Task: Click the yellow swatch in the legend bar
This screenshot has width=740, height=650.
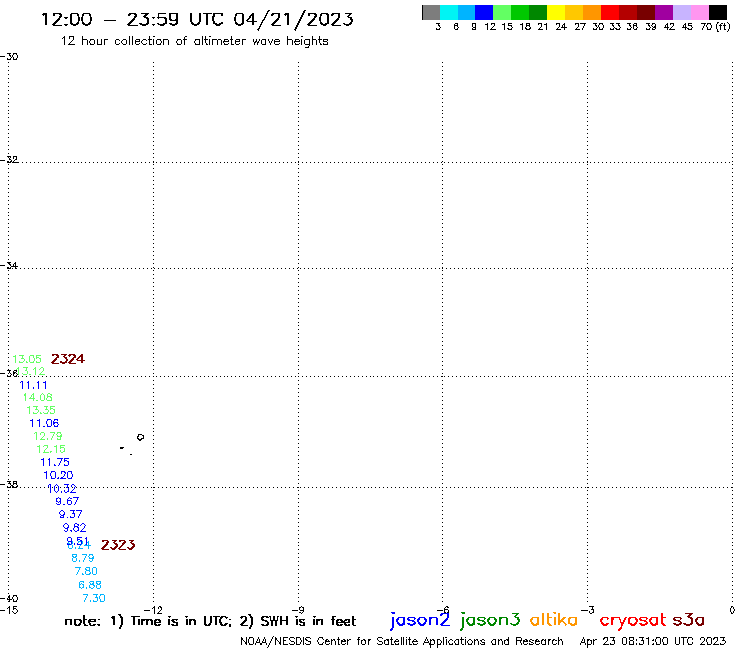Action: [556, 12]
